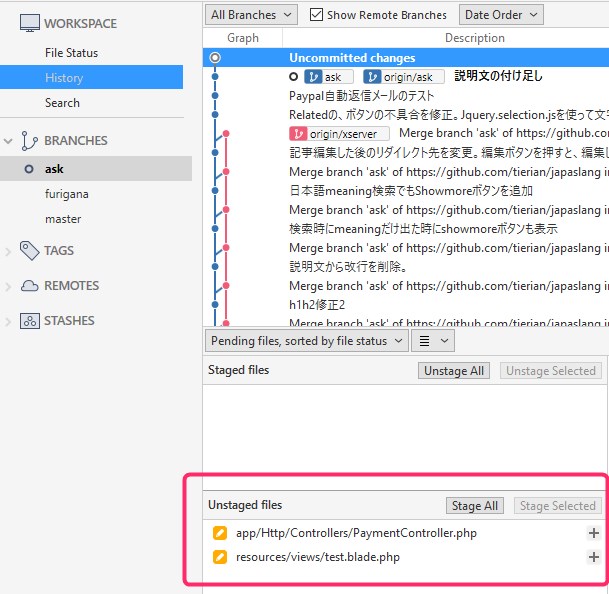Toggle the Show Remote Branches checkbox
The height and width of the screenshot is (594, 609).
click(317, 15)
